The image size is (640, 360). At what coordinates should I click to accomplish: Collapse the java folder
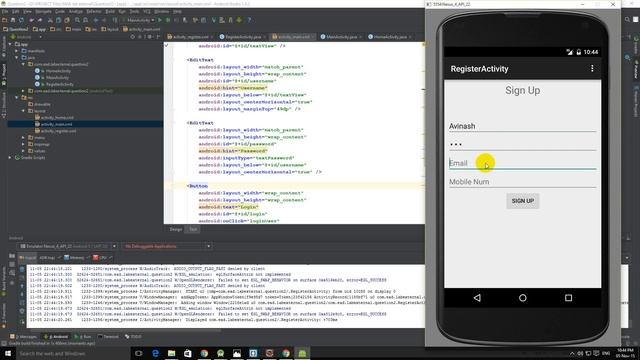[x=17, y=58]
